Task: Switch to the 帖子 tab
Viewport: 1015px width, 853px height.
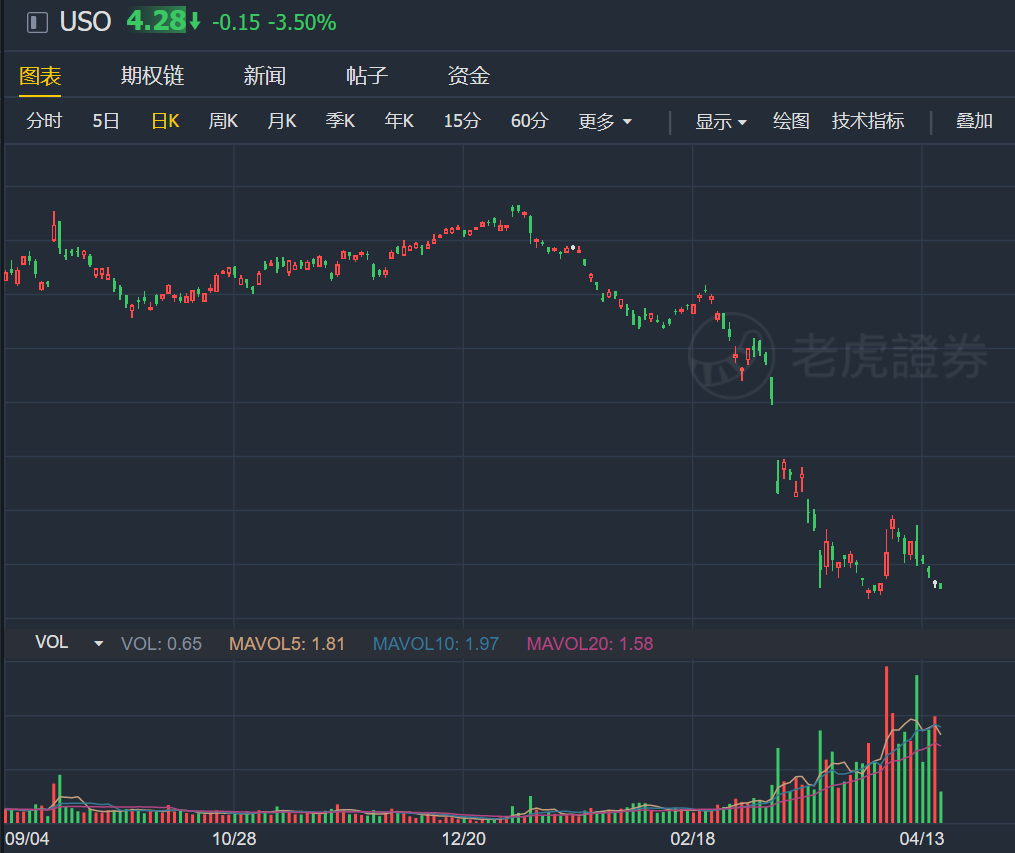Action: 367,76
